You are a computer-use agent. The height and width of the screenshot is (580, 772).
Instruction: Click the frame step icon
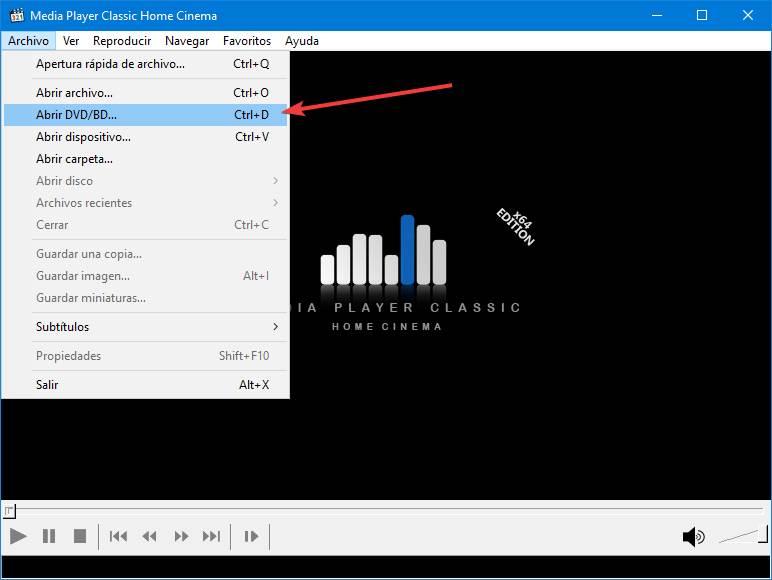(251, 536)
